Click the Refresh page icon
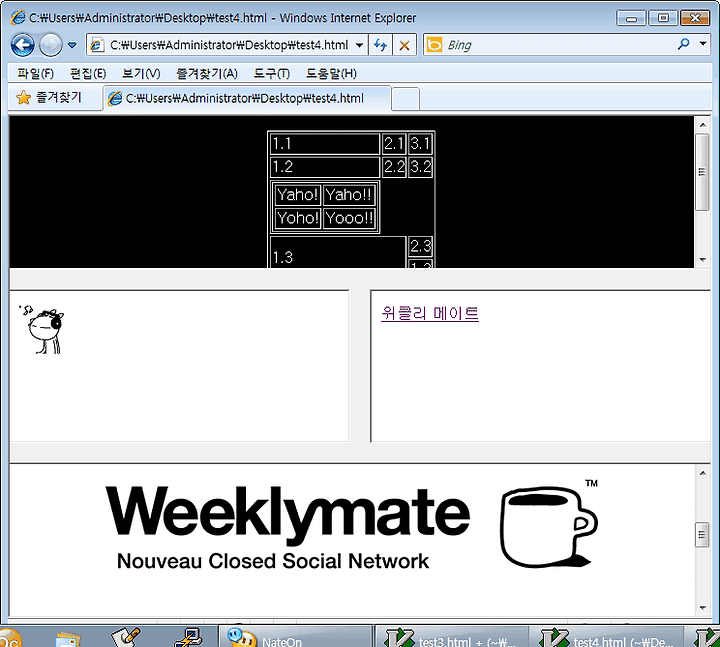The height and width of the screenshot is (647, 720). 380,45
